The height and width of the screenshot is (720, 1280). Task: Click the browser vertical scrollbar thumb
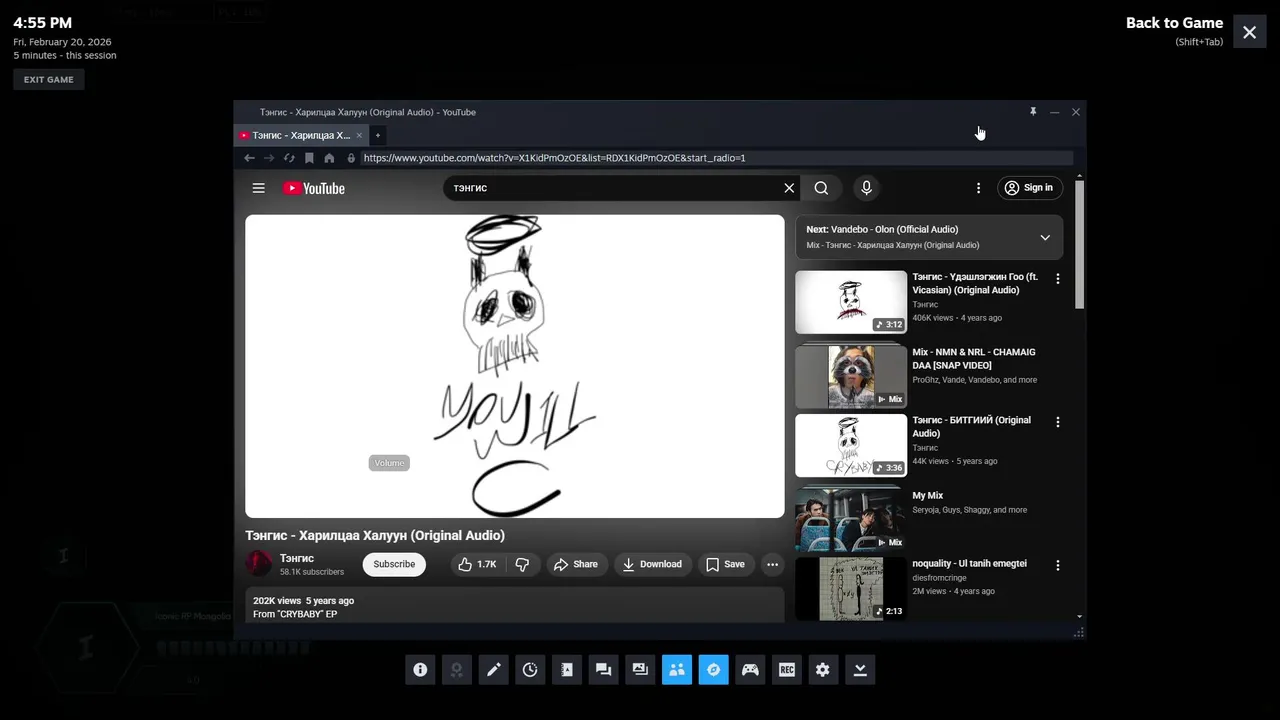(x=1080, y=245)
